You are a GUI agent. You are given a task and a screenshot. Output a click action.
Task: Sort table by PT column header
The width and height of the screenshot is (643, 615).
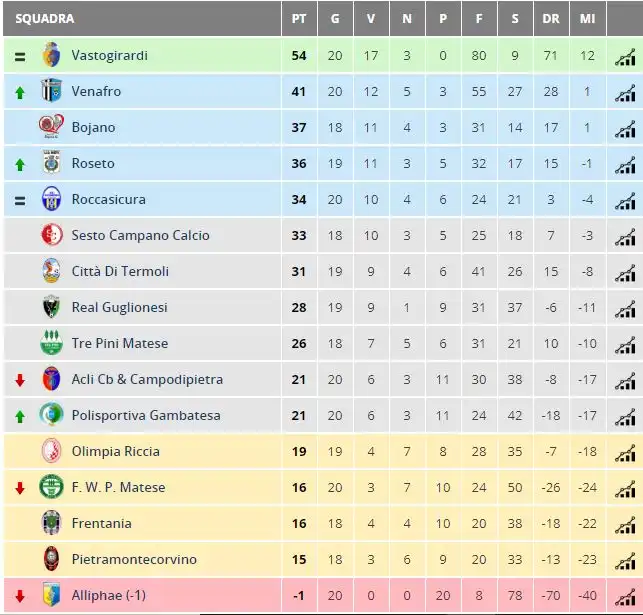[299, 18]
